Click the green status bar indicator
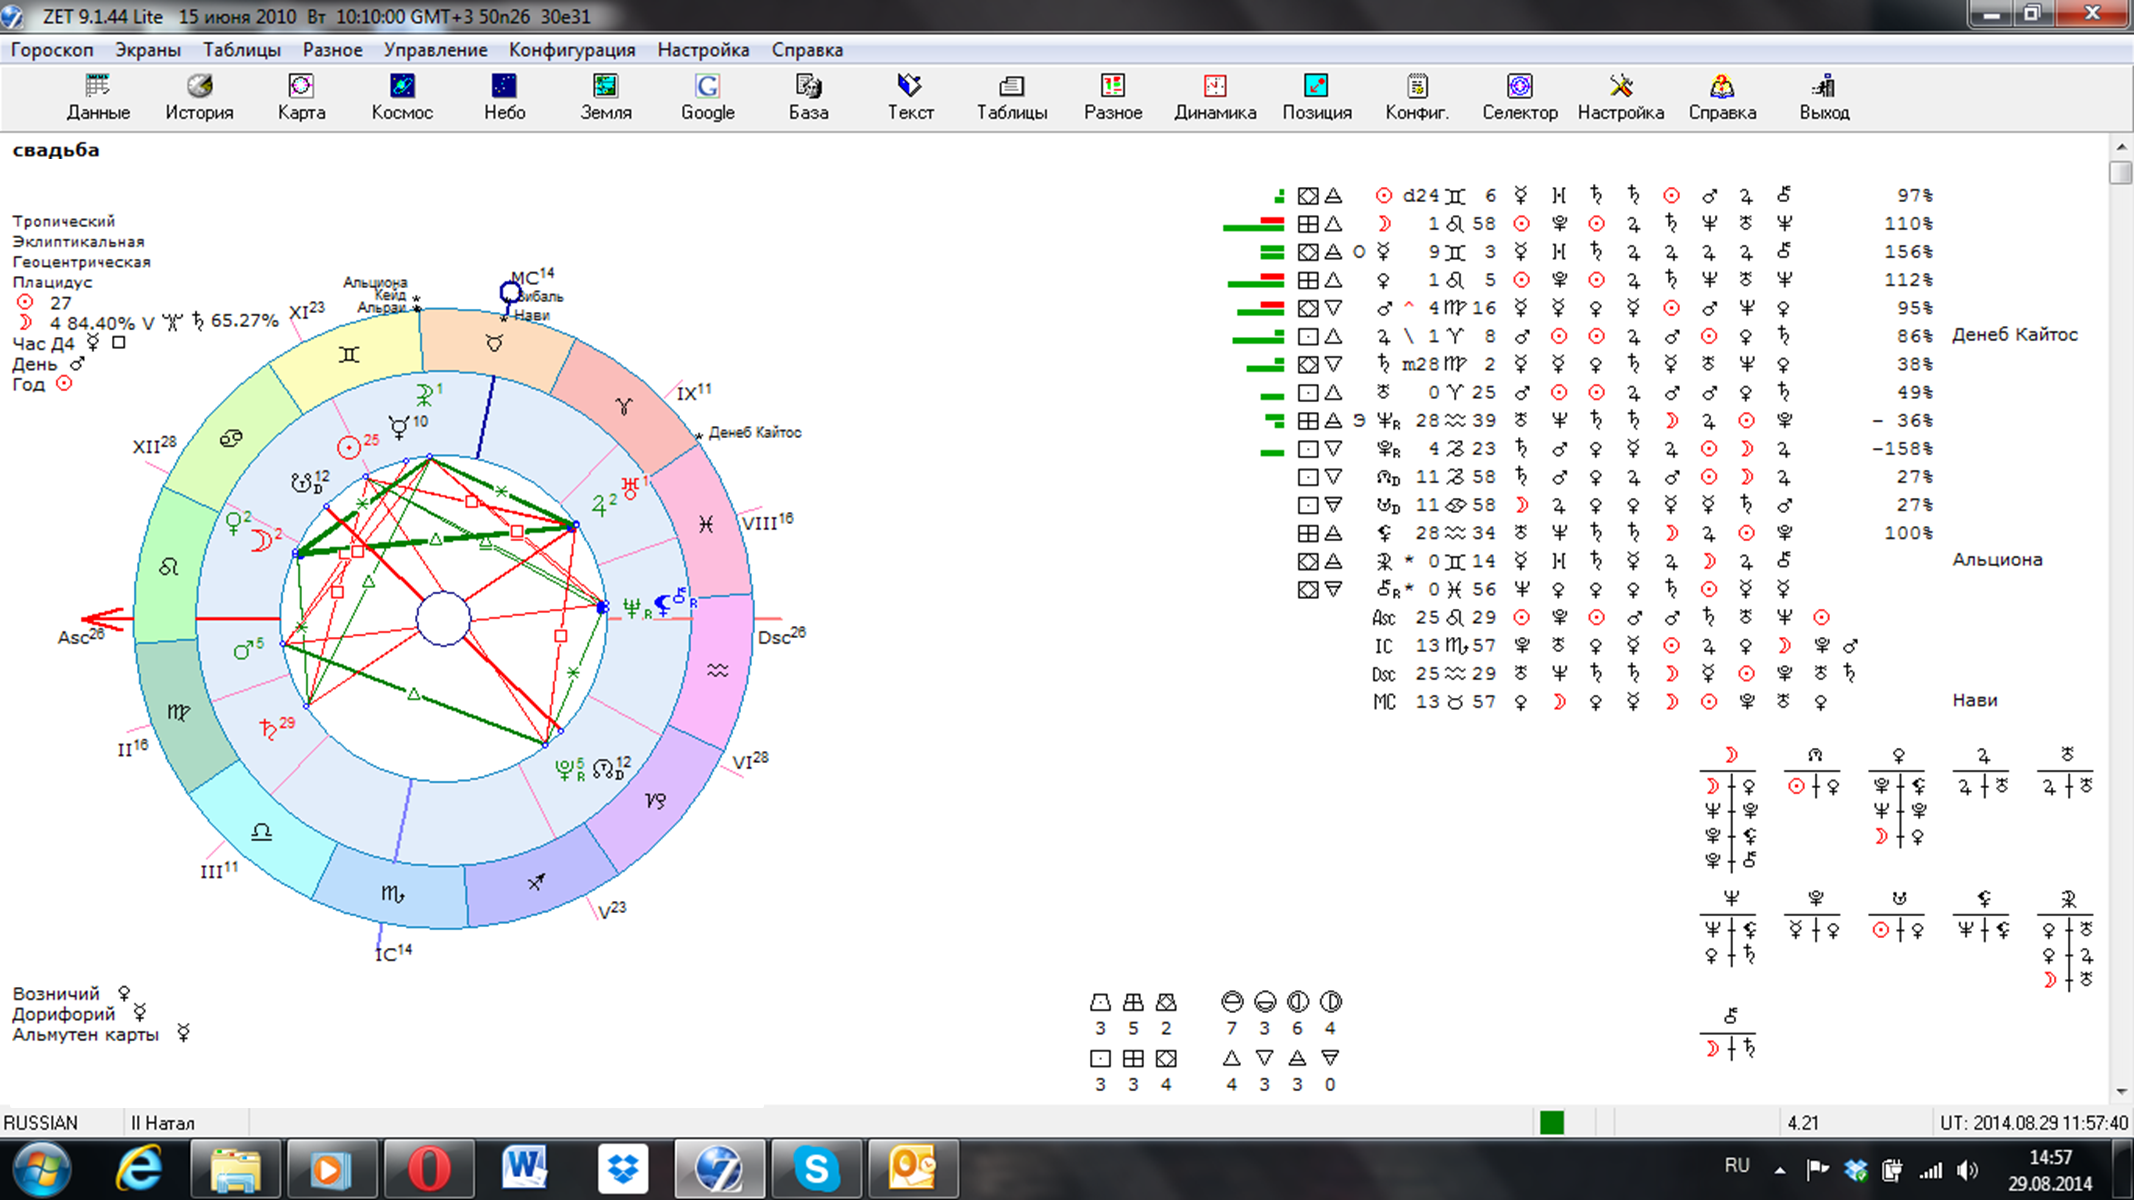This screenshot has height=1200, width=2134. pyautogui.click(x=1551, y=1123)
